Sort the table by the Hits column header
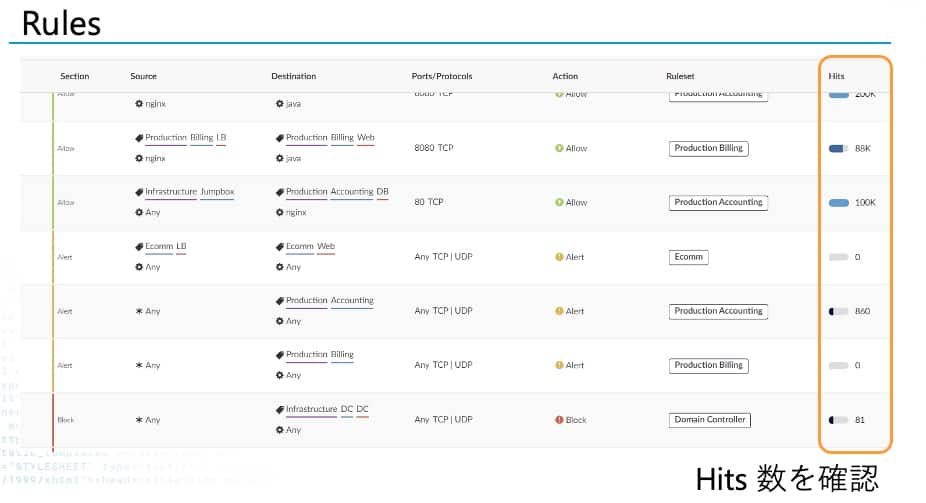This screenshot has height=503, width=926. pyautogui.click(x=836, y=76)
